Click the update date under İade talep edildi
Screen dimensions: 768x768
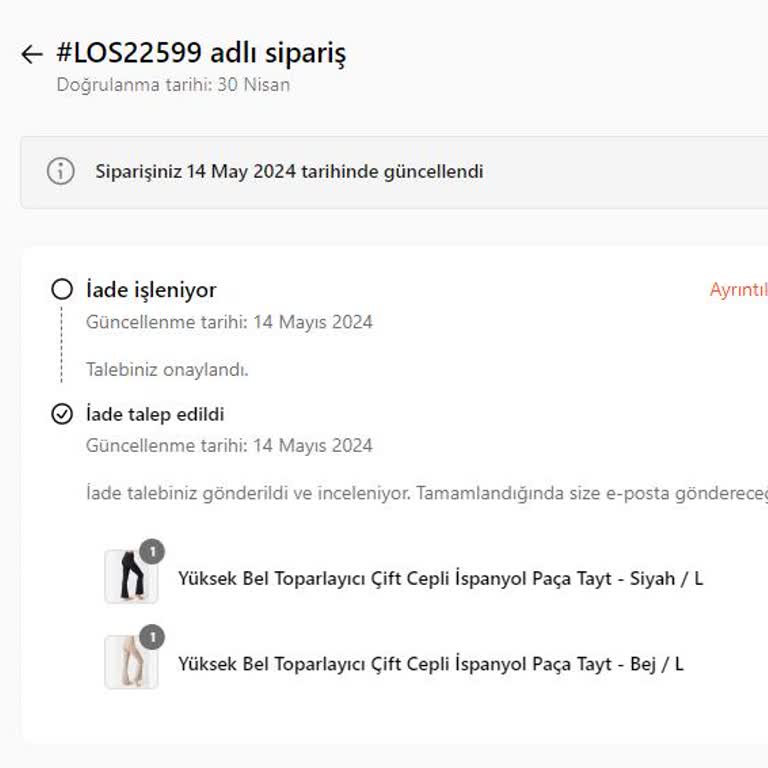[229, 446]
